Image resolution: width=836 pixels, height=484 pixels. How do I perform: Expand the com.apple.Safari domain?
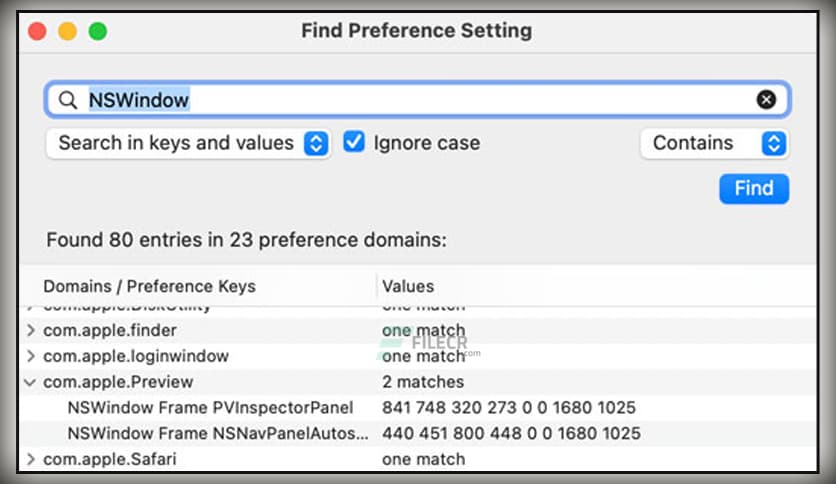click(31, 459)
